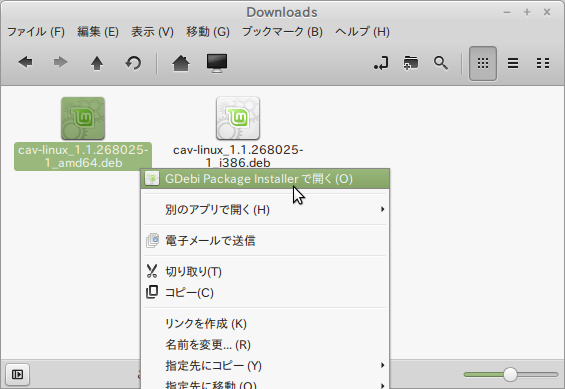Open the search magnifier tool
Screen dimensions: 565x389
pos(441,63)
